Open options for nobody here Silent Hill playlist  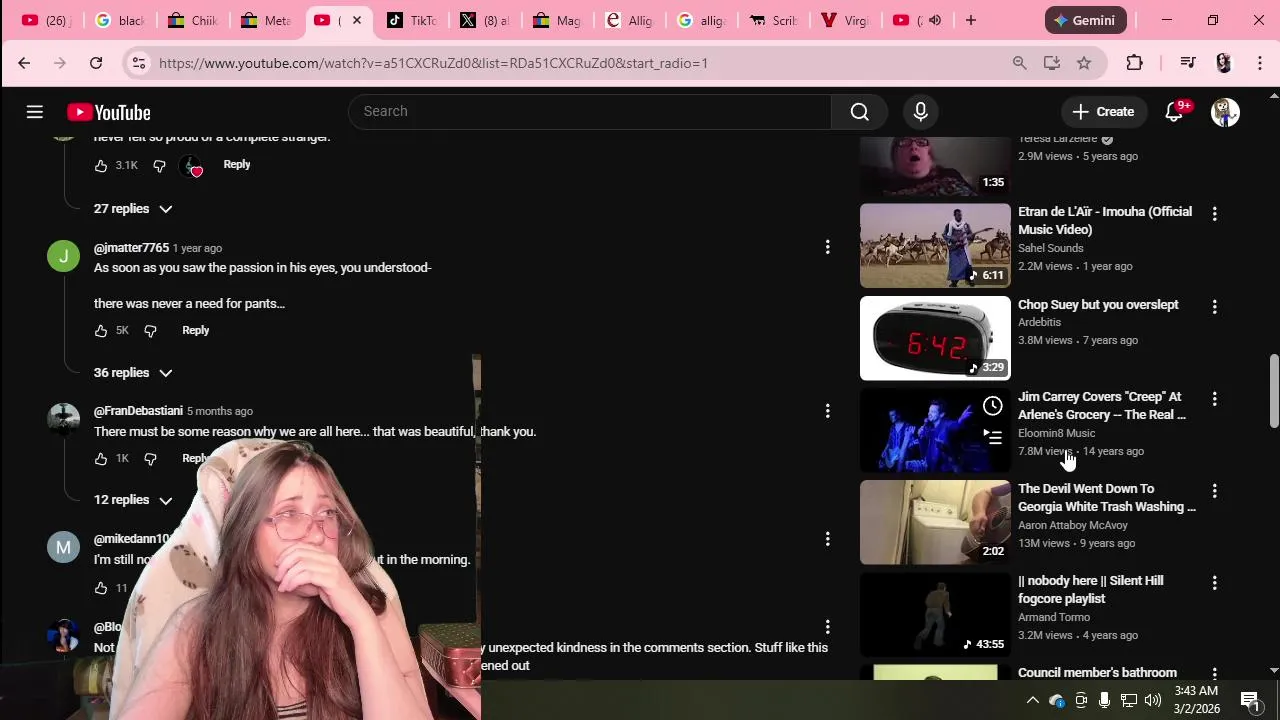pos(1214,582)
